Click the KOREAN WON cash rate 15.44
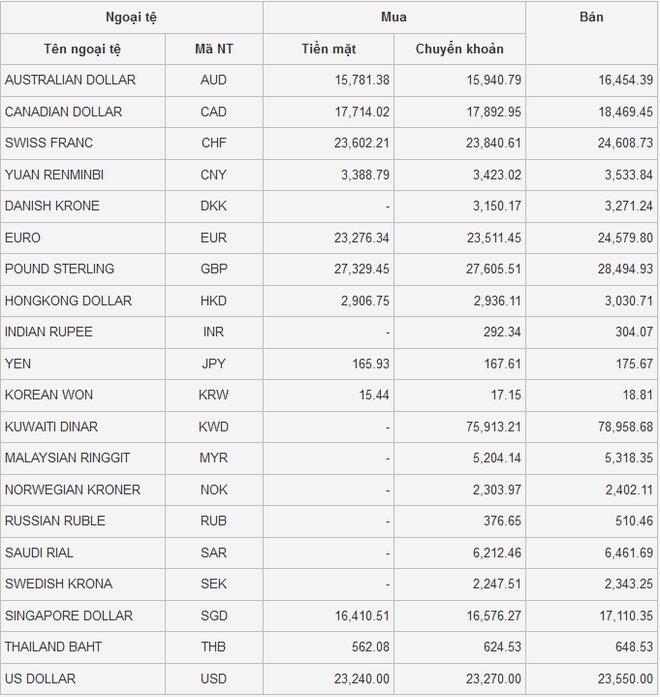 click(373, 395)
